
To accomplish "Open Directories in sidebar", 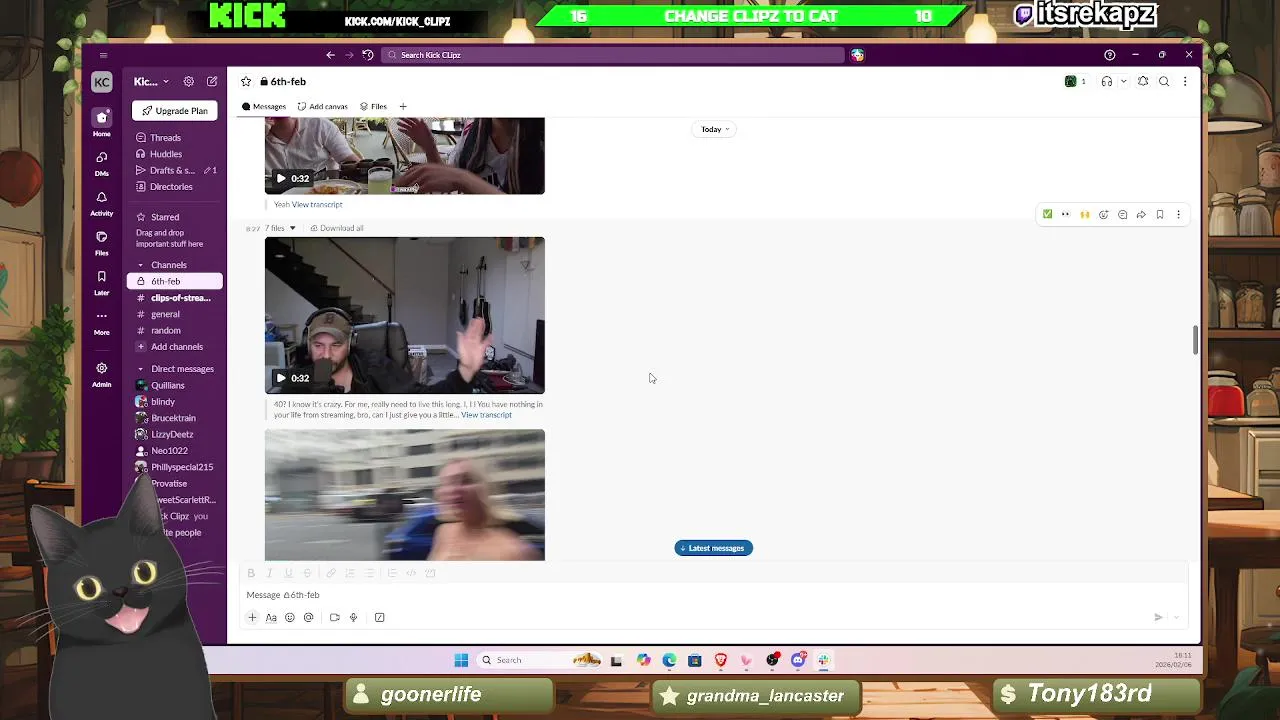I will [x=171, y=187].
